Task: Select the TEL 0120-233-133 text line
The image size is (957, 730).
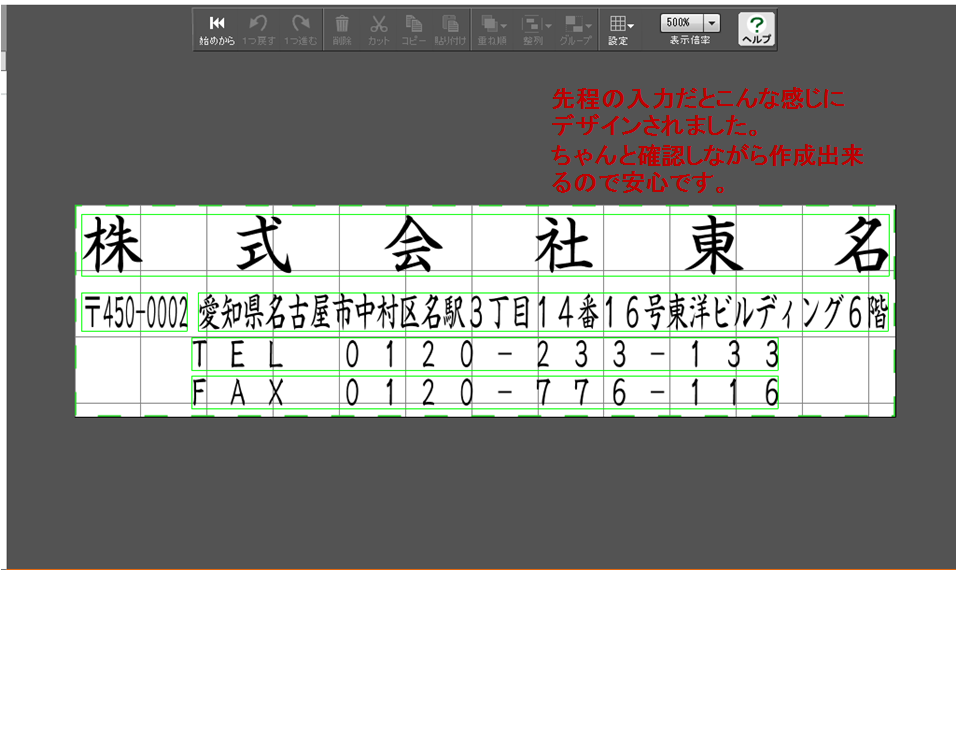Action: pyautogui.click(x=485, y=354)
